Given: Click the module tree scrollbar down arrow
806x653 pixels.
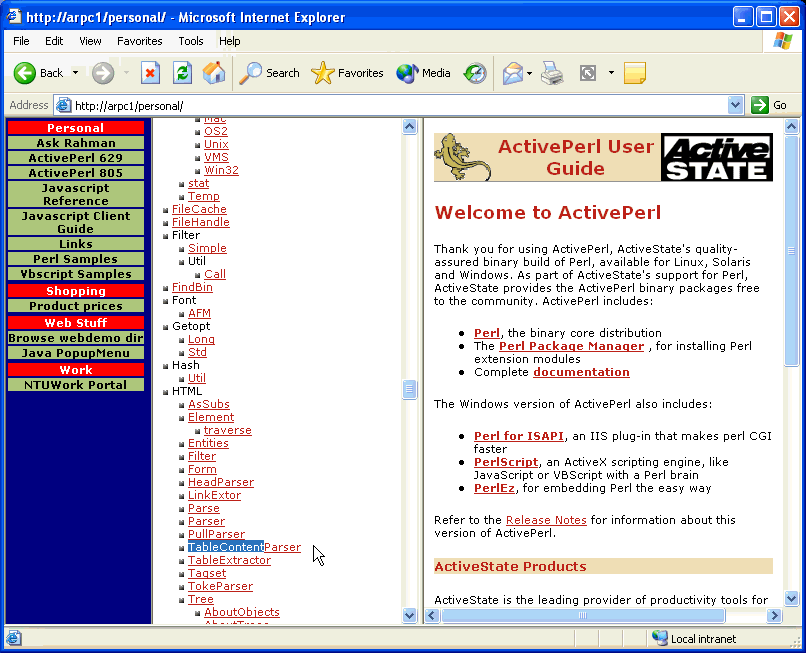Looking at the screenshot, I should point(409,615).
